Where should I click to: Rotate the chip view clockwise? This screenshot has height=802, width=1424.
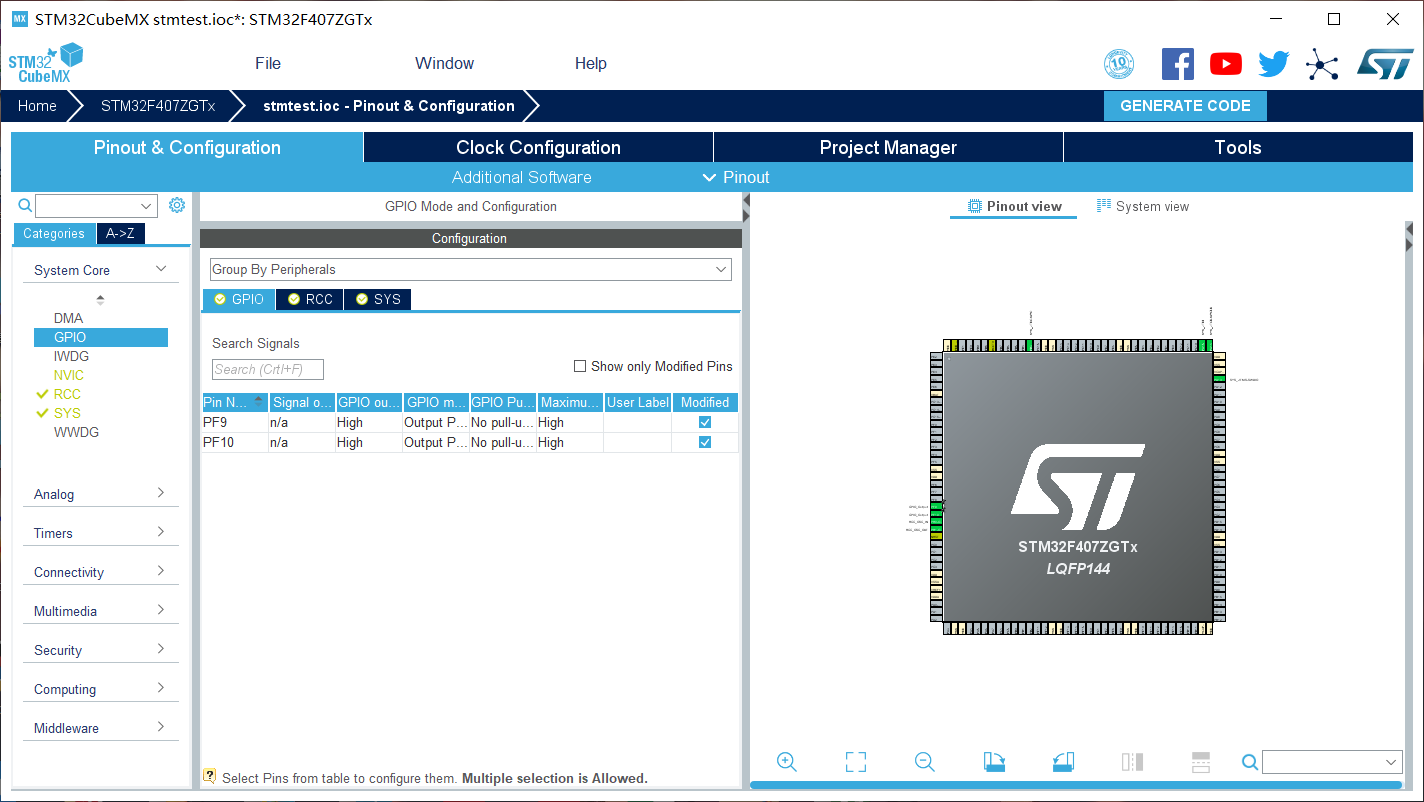point(994,762)
